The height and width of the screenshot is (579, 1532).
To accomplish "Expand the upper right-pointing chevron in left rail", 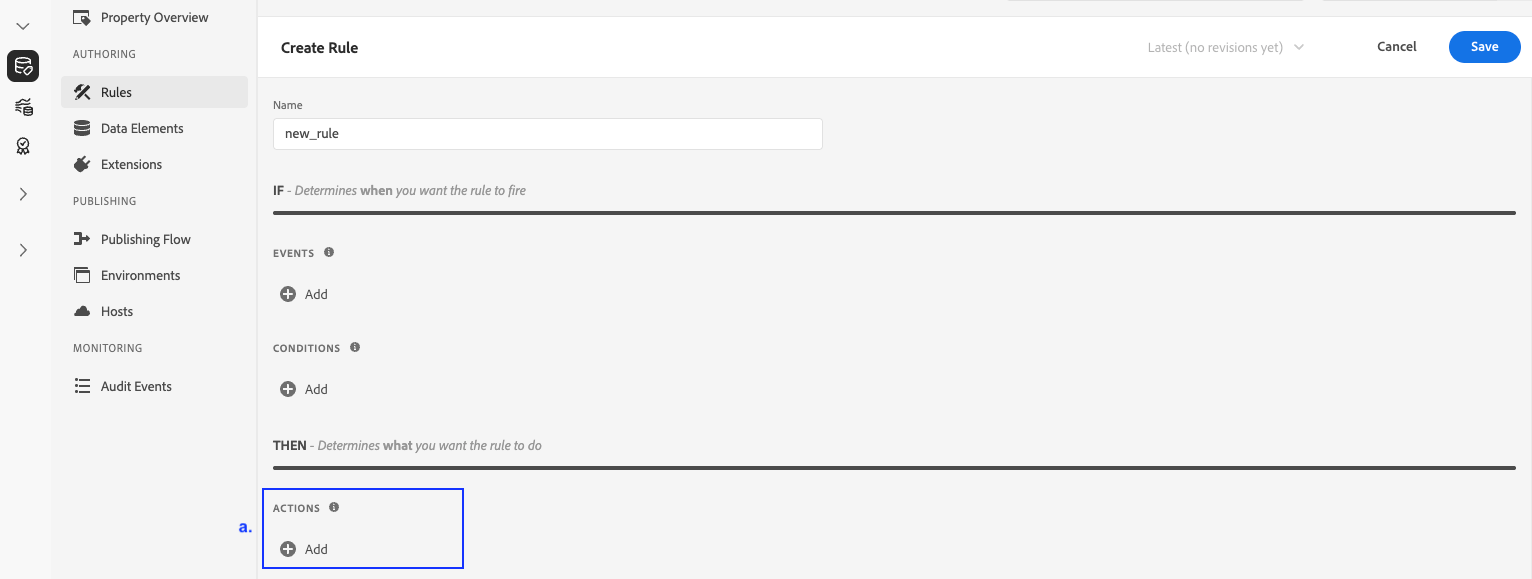I will [23, 194].
